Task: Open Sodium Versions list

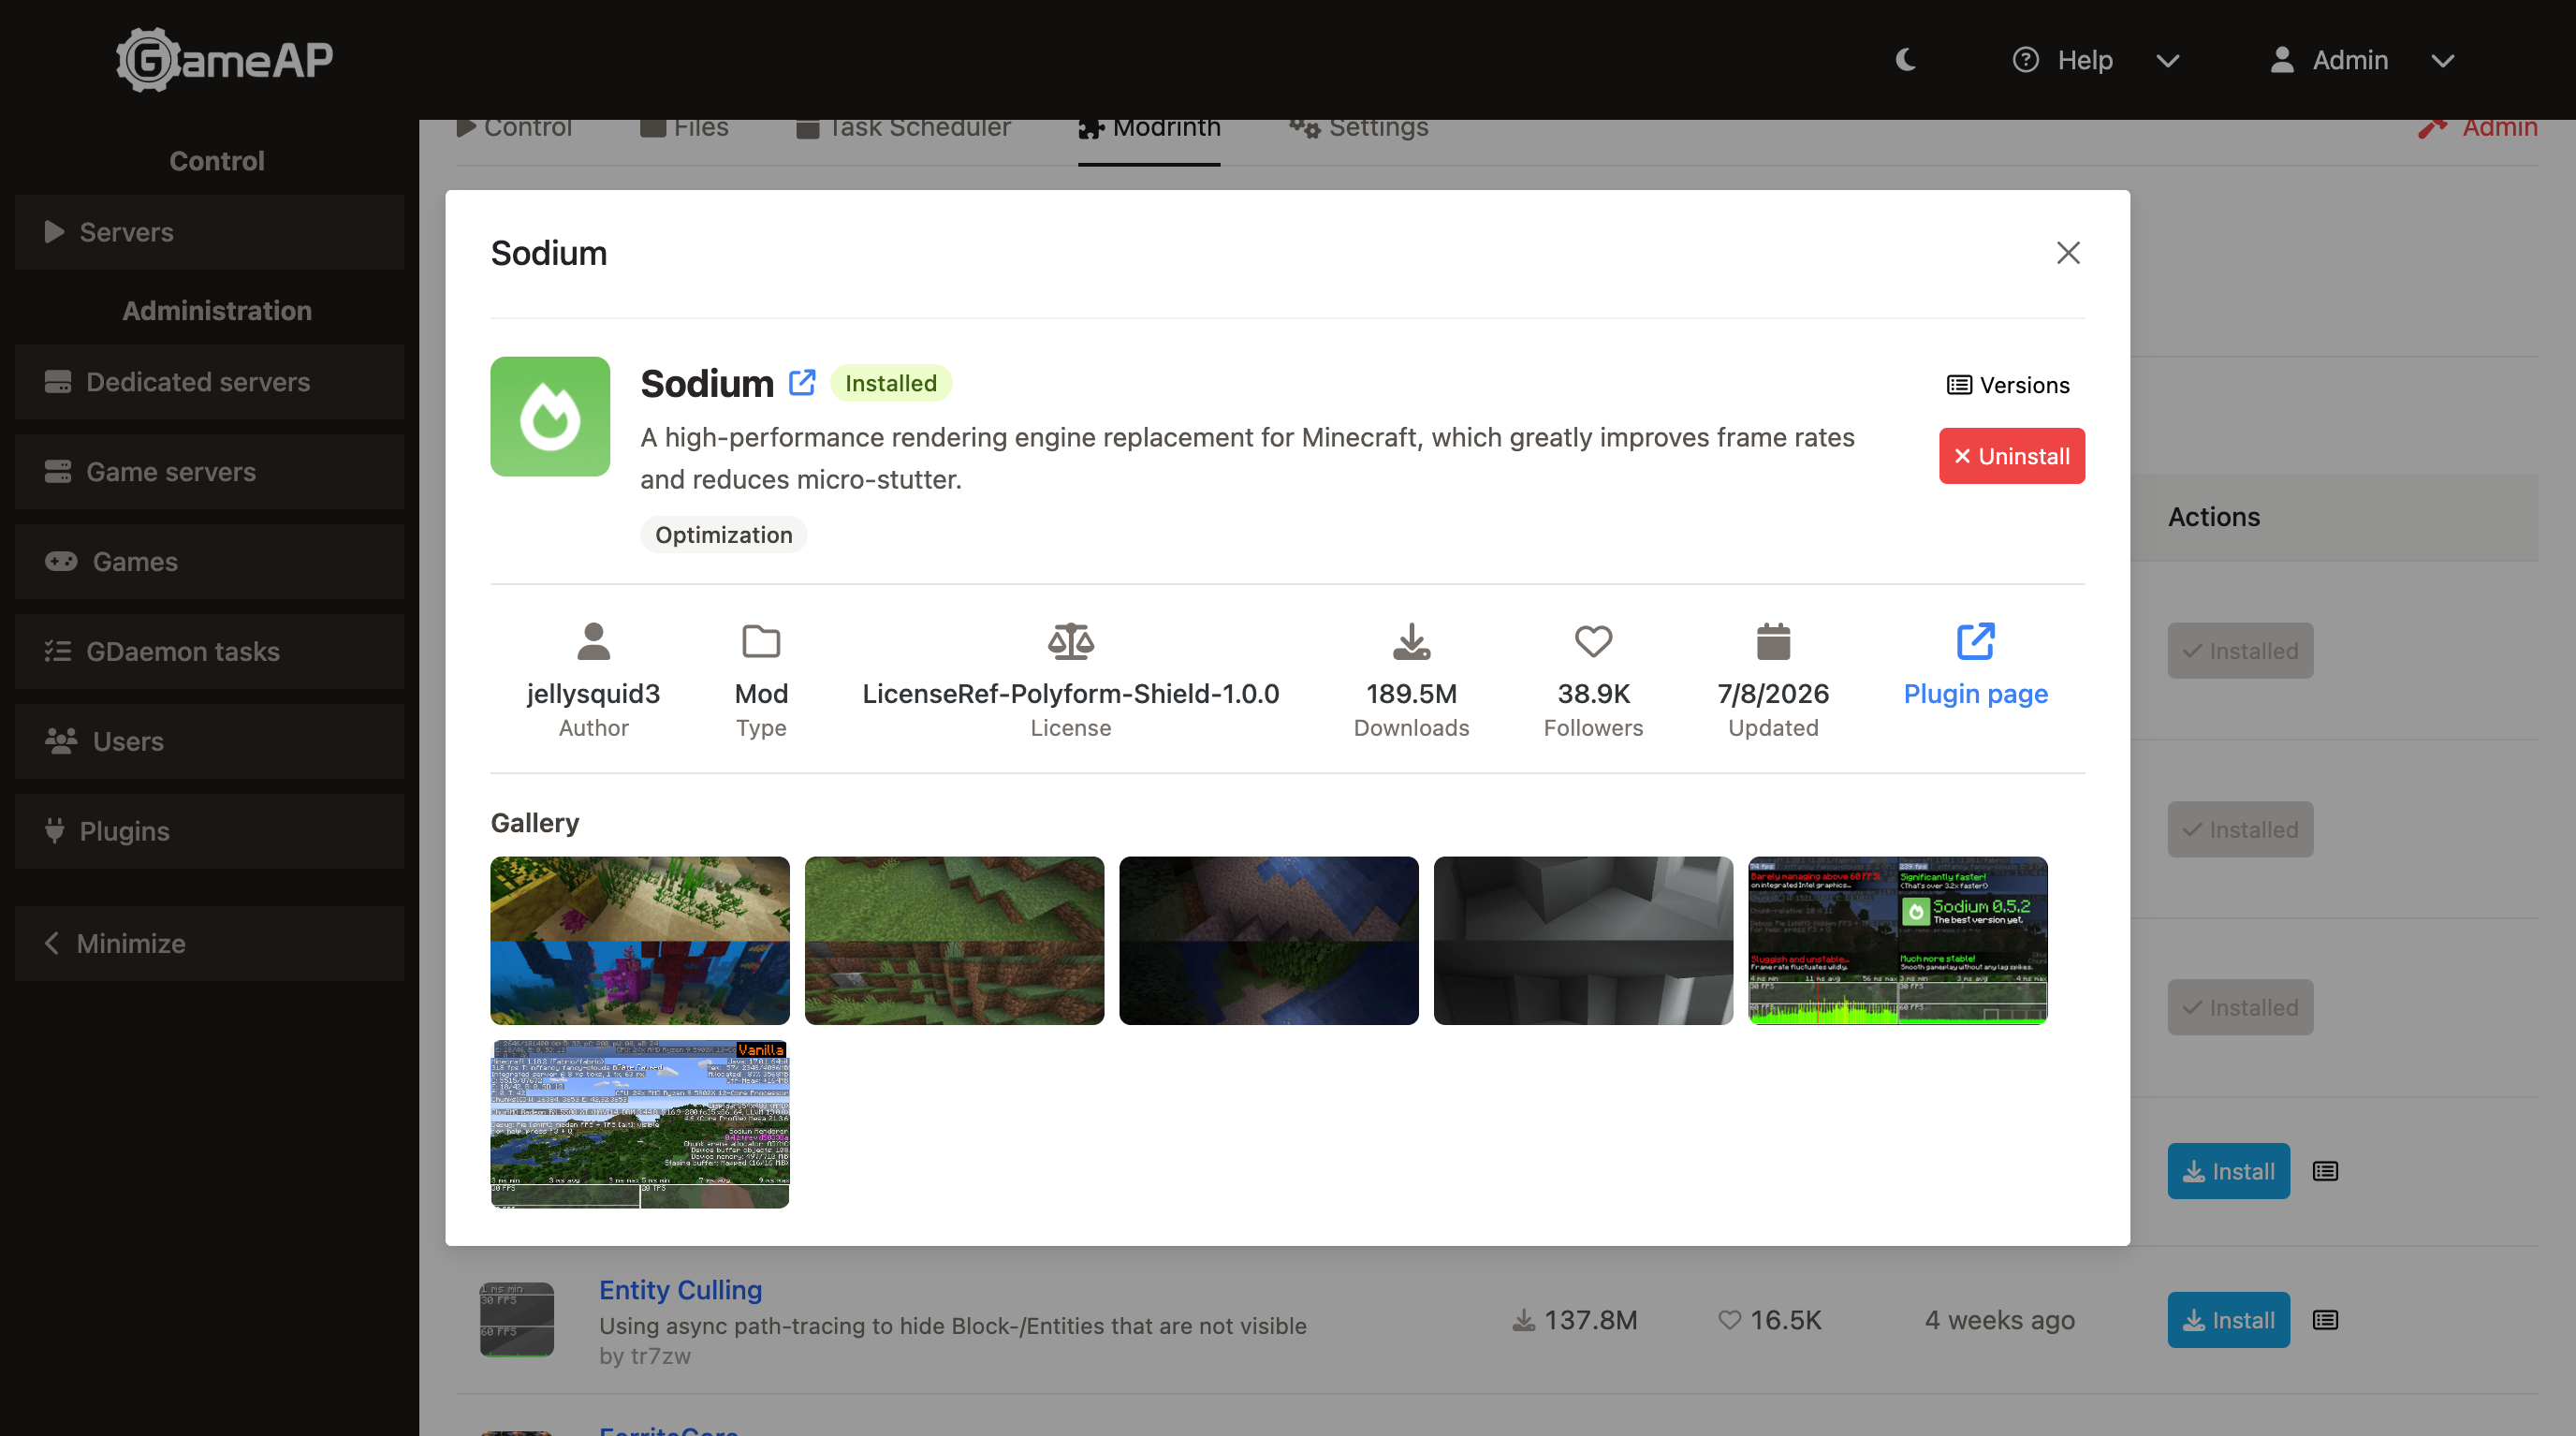Action: tap(2008, 385)
